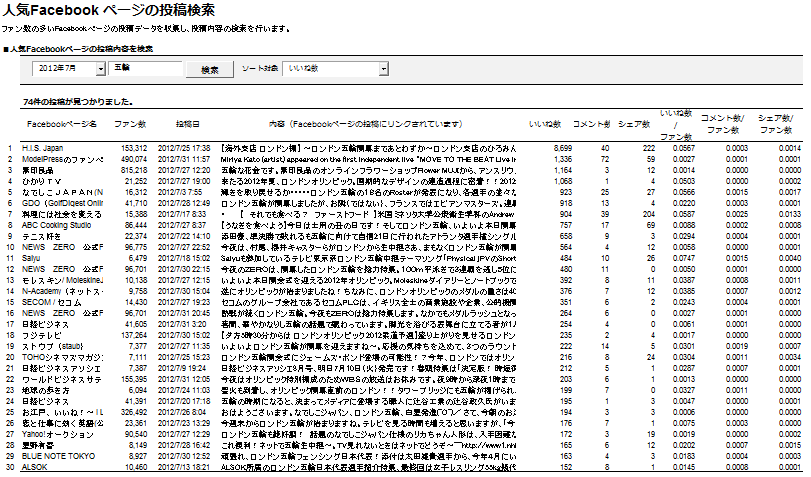This screenshot has width=811, height=477.
Task: Click the いいね数 column header
Action: (x=545, y=124)
